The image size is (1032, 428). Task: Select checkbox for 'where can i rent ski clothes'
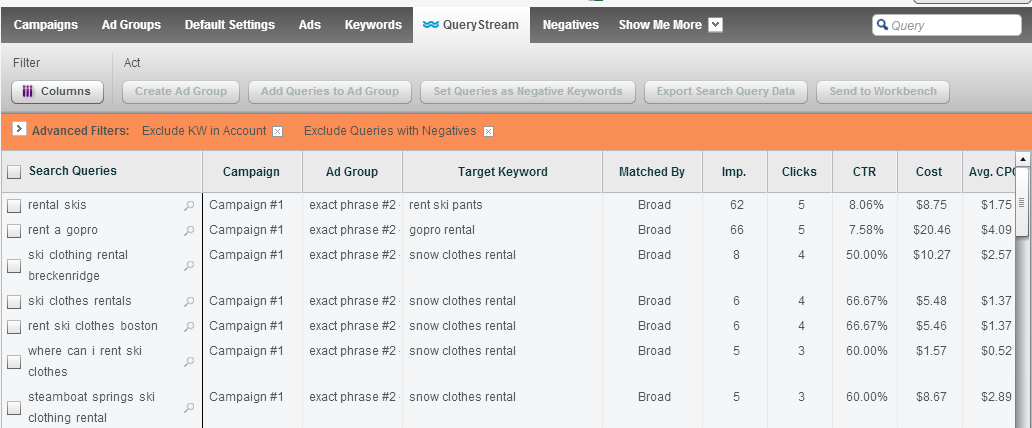point(14,362)
